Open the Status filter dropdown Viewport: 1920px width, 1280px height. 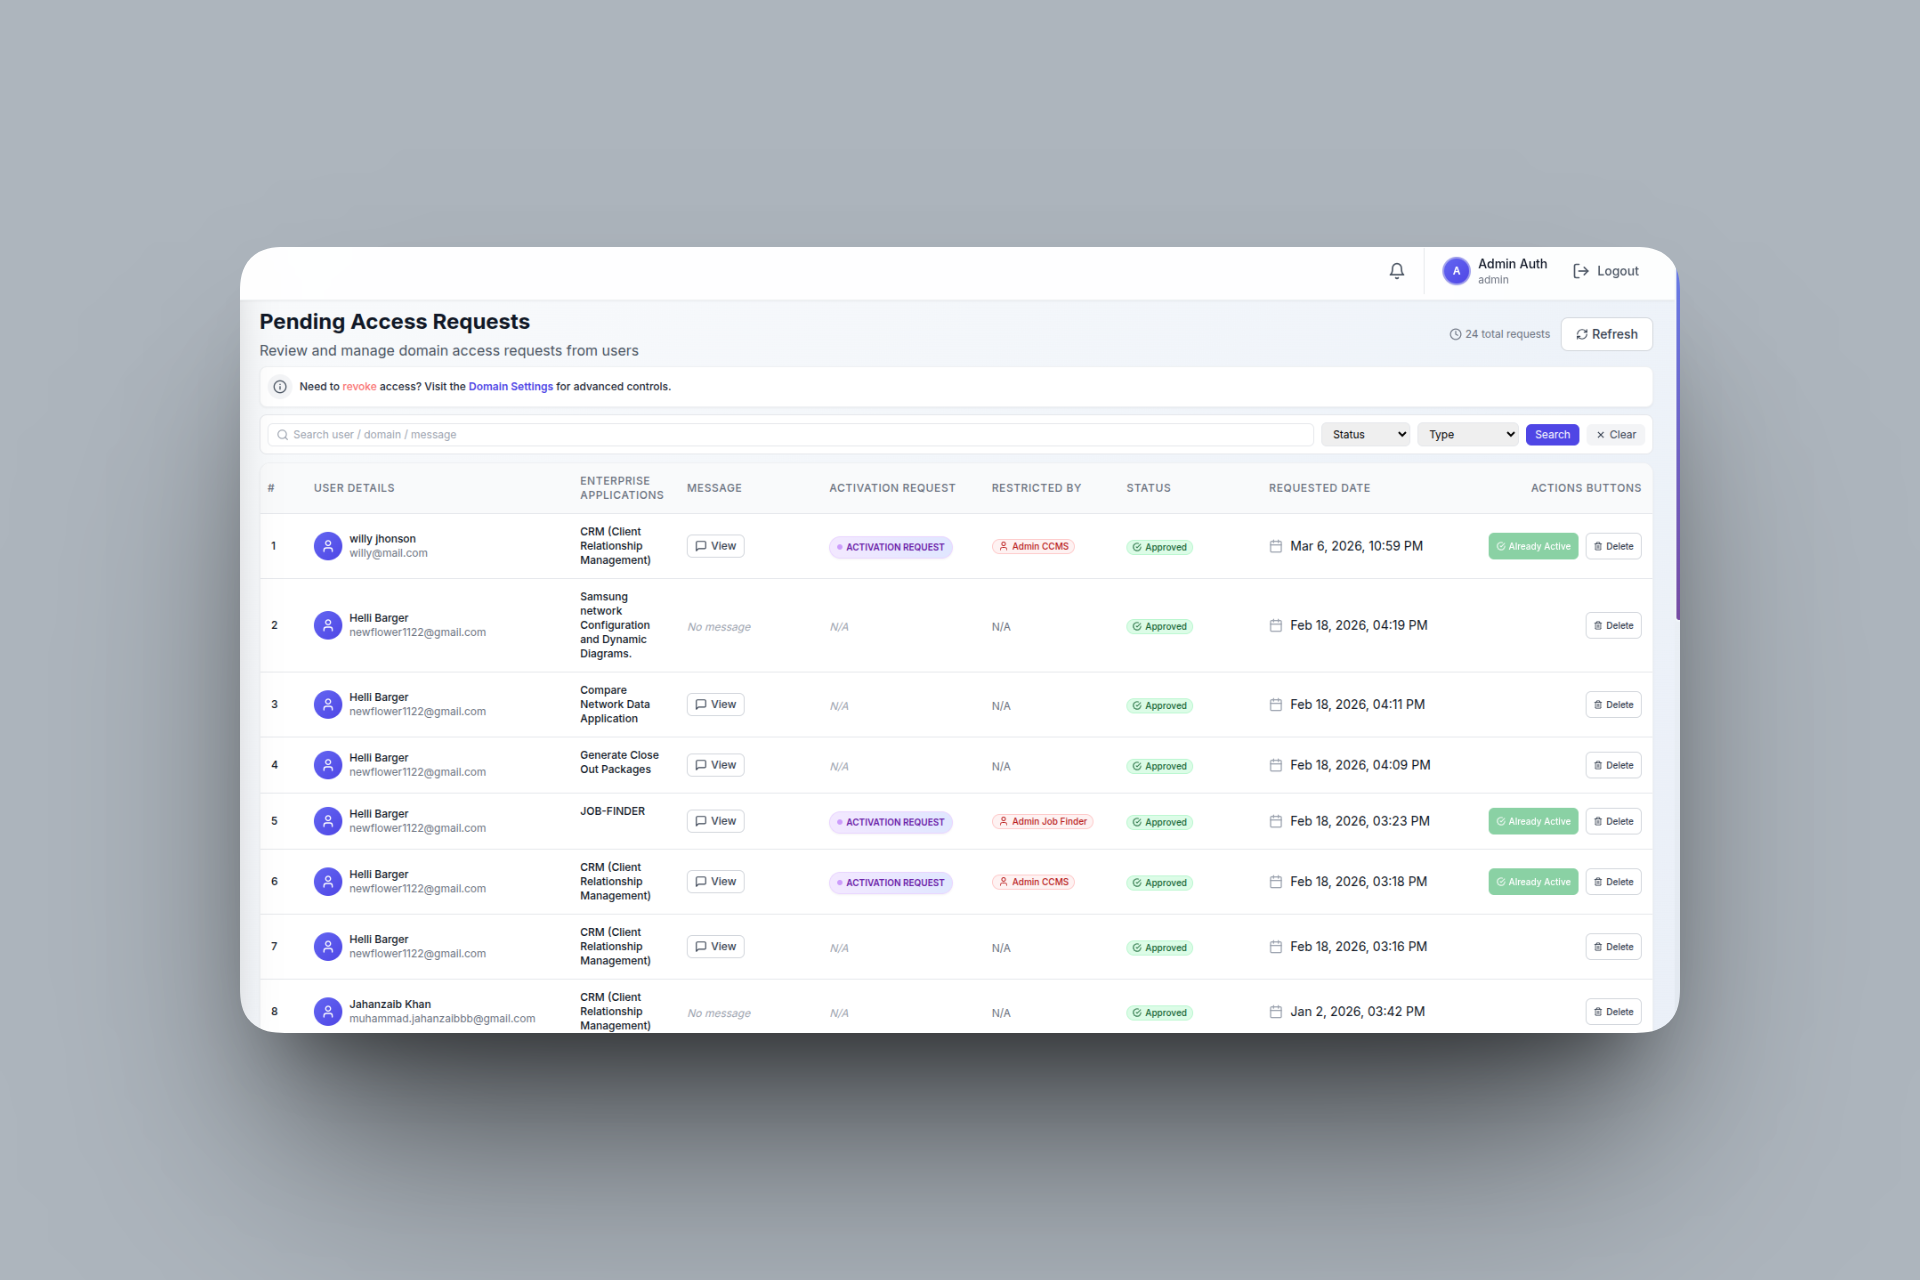point(1365,435)
